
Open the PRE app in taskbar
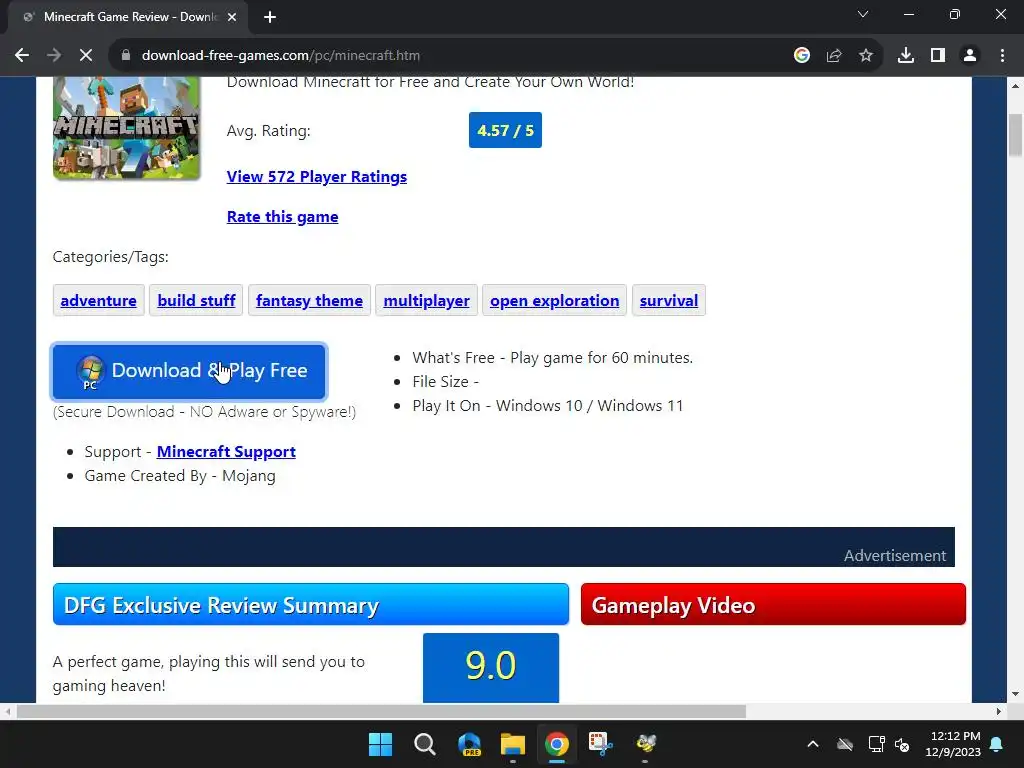(x=469, y=744)
